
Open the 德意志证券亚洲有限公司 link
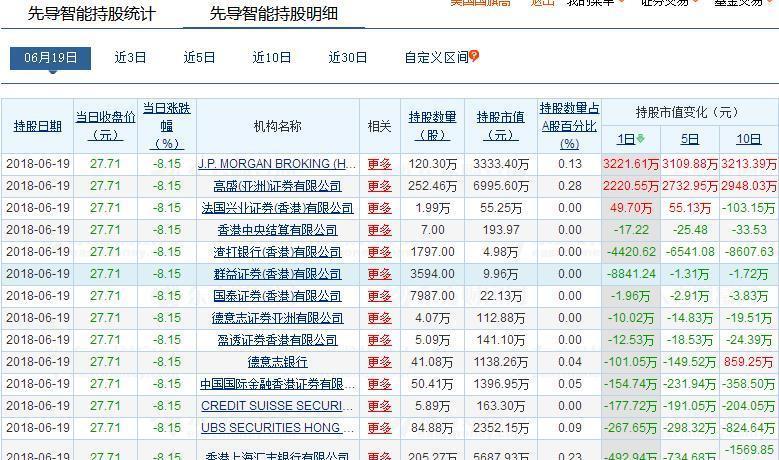click(277, 318)
